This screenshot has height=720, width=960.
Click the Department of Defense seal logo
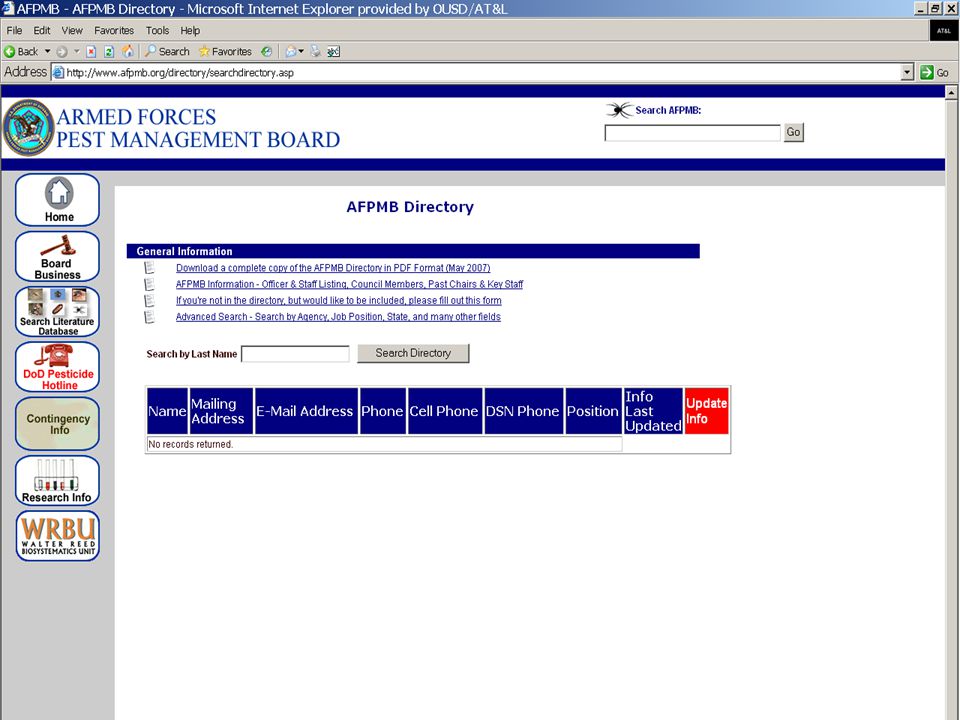[x=28, y=128]
